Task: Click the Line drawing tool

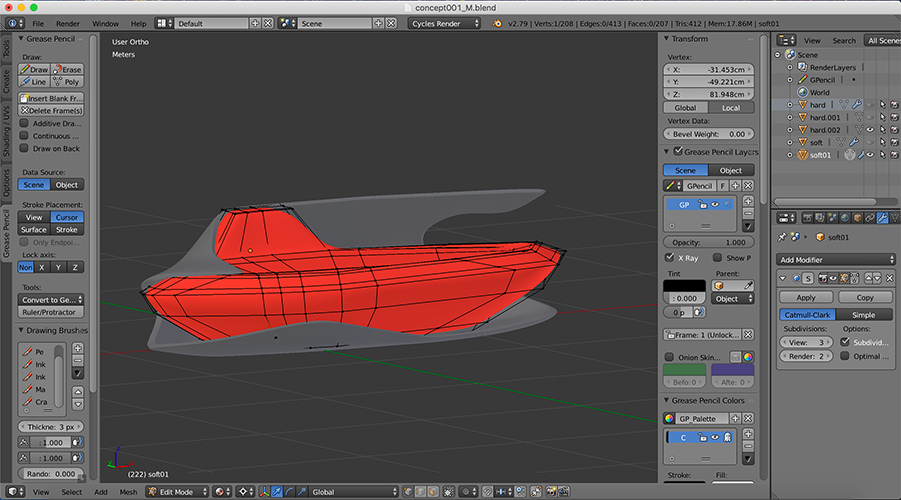Action: pos(35,82)
